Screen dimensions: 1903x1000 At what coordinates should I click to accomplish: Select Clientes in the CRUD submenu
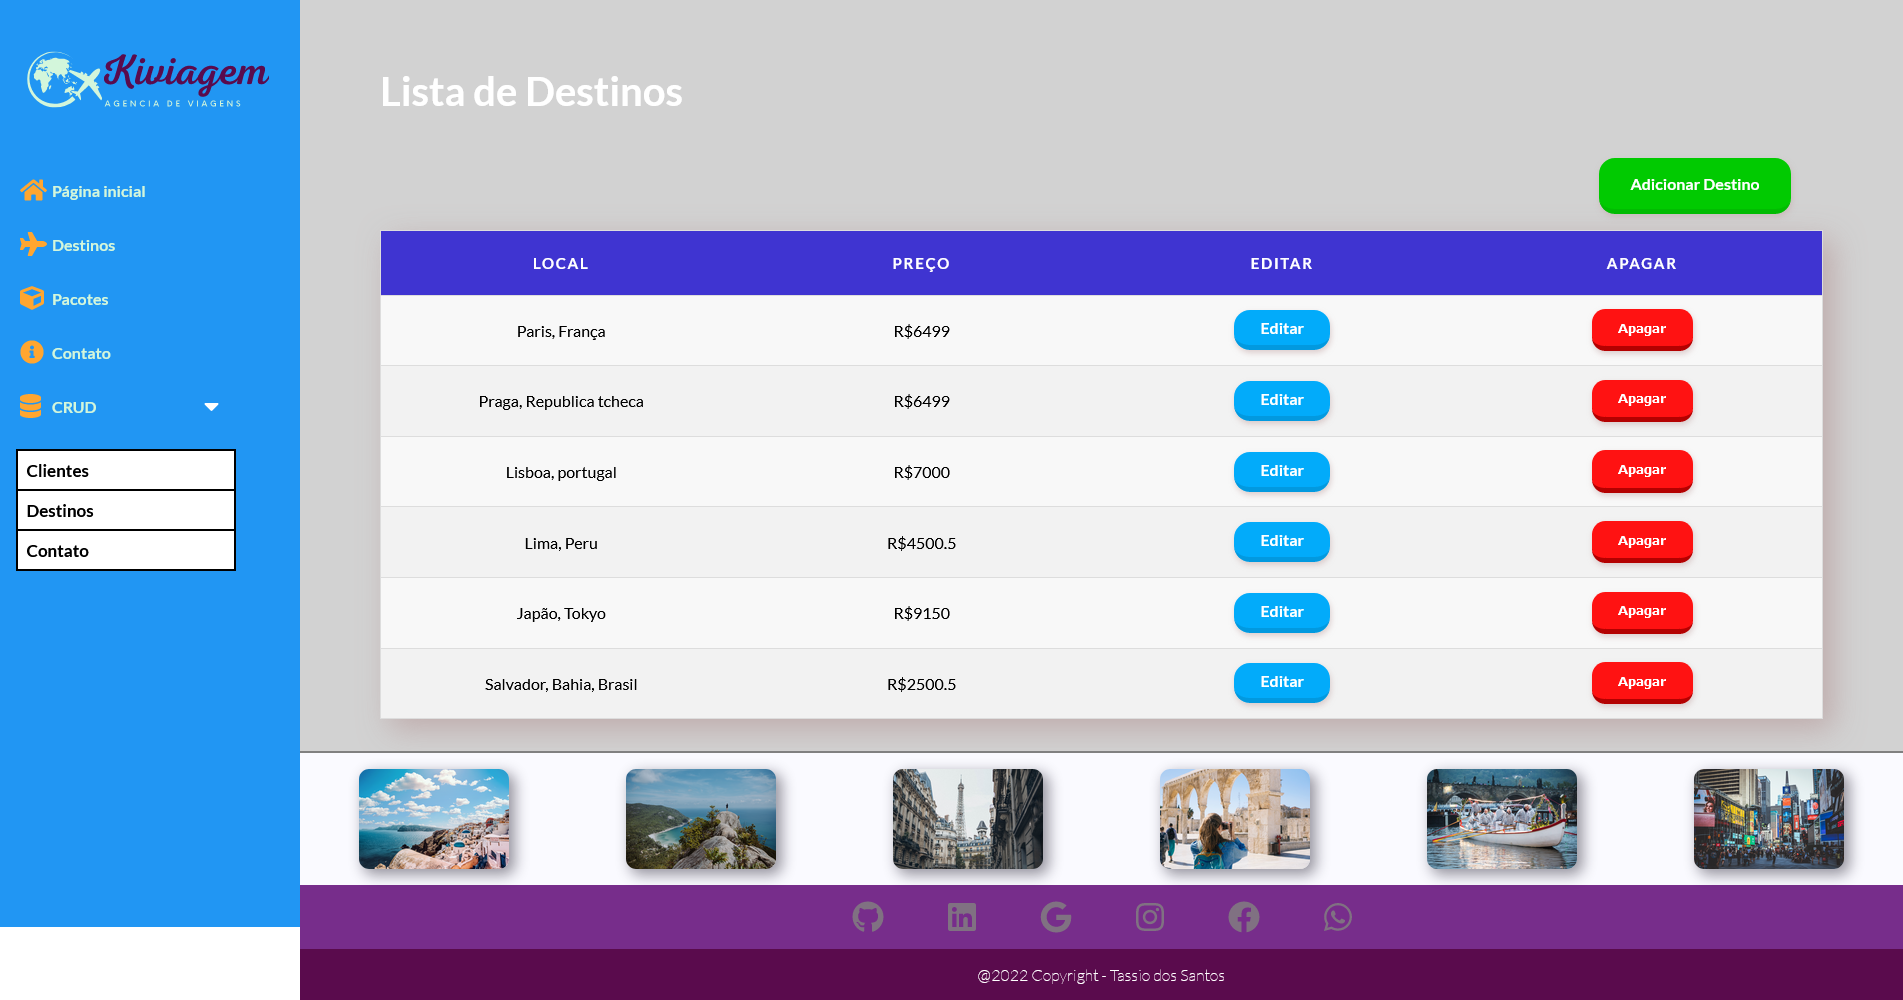click(x=125, y=470)
